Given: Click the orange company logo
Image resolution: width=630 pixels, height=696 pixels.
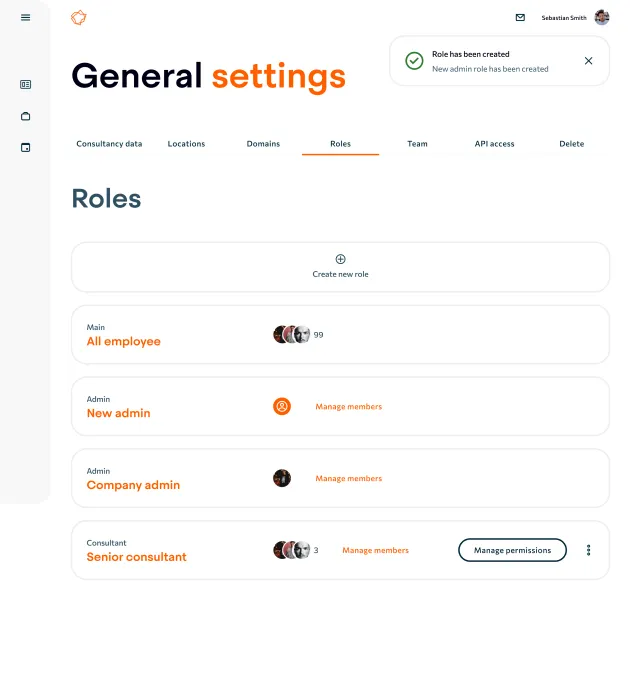Looking at the screenshot, I should (79, 18).
